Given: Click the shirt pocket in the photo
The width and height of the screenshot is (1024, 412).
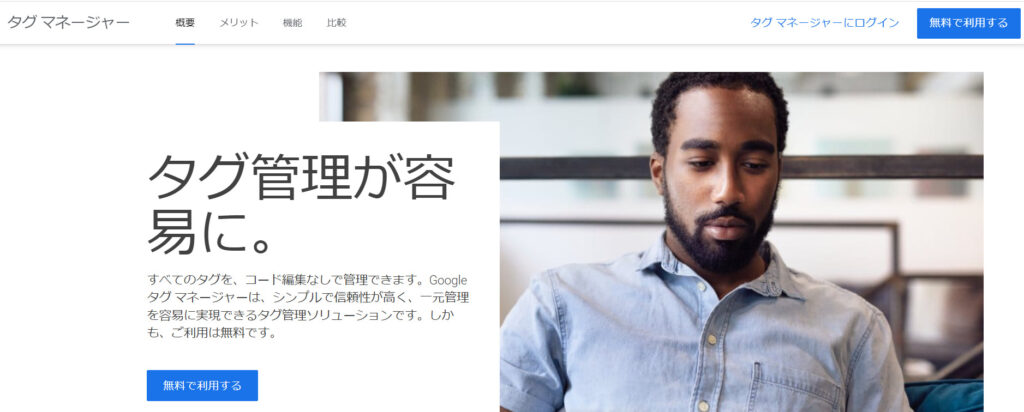Looking at the screenshot, I should tap(795, 387).
